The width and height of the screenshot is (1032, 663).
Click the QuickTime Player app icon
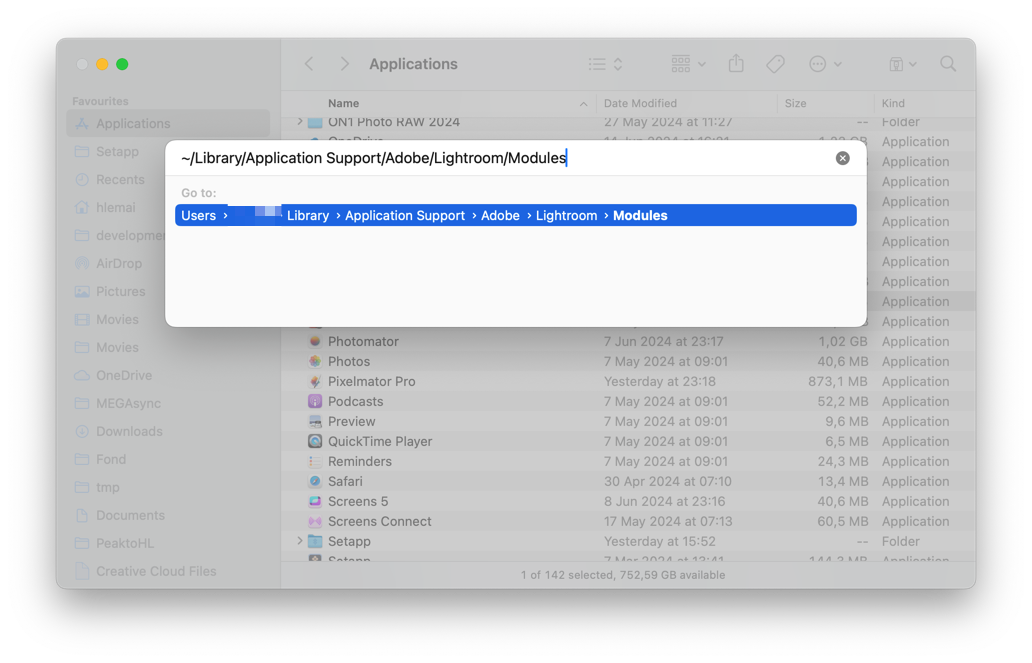click(315, 441)
